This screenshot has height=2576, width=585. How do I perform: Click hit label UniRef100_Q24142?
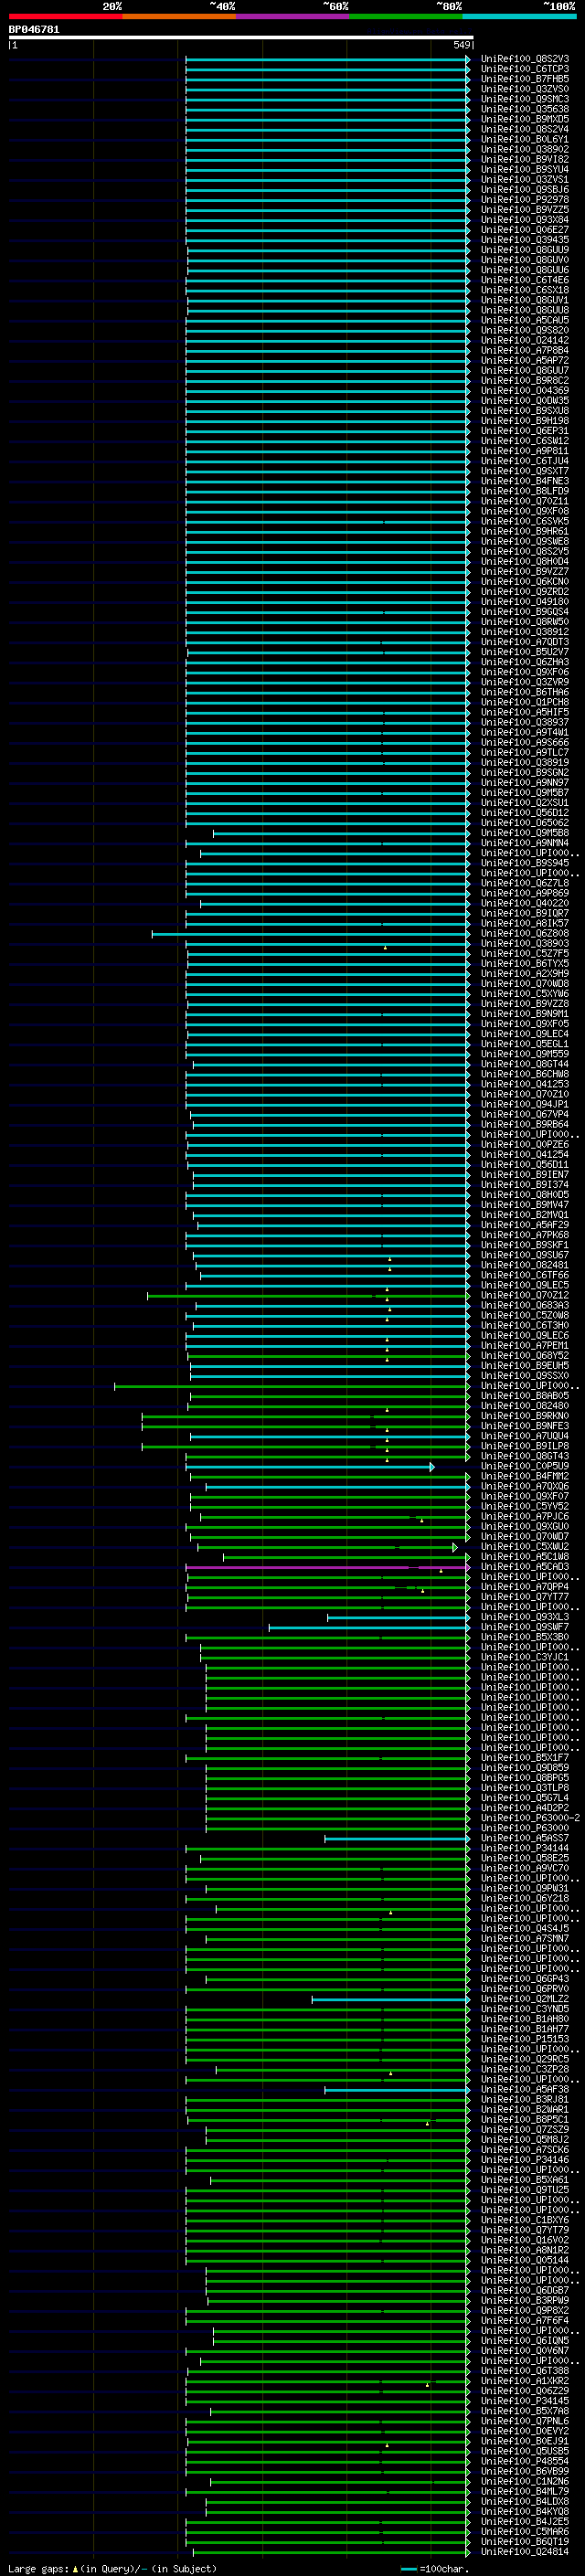tap(525, 341)
